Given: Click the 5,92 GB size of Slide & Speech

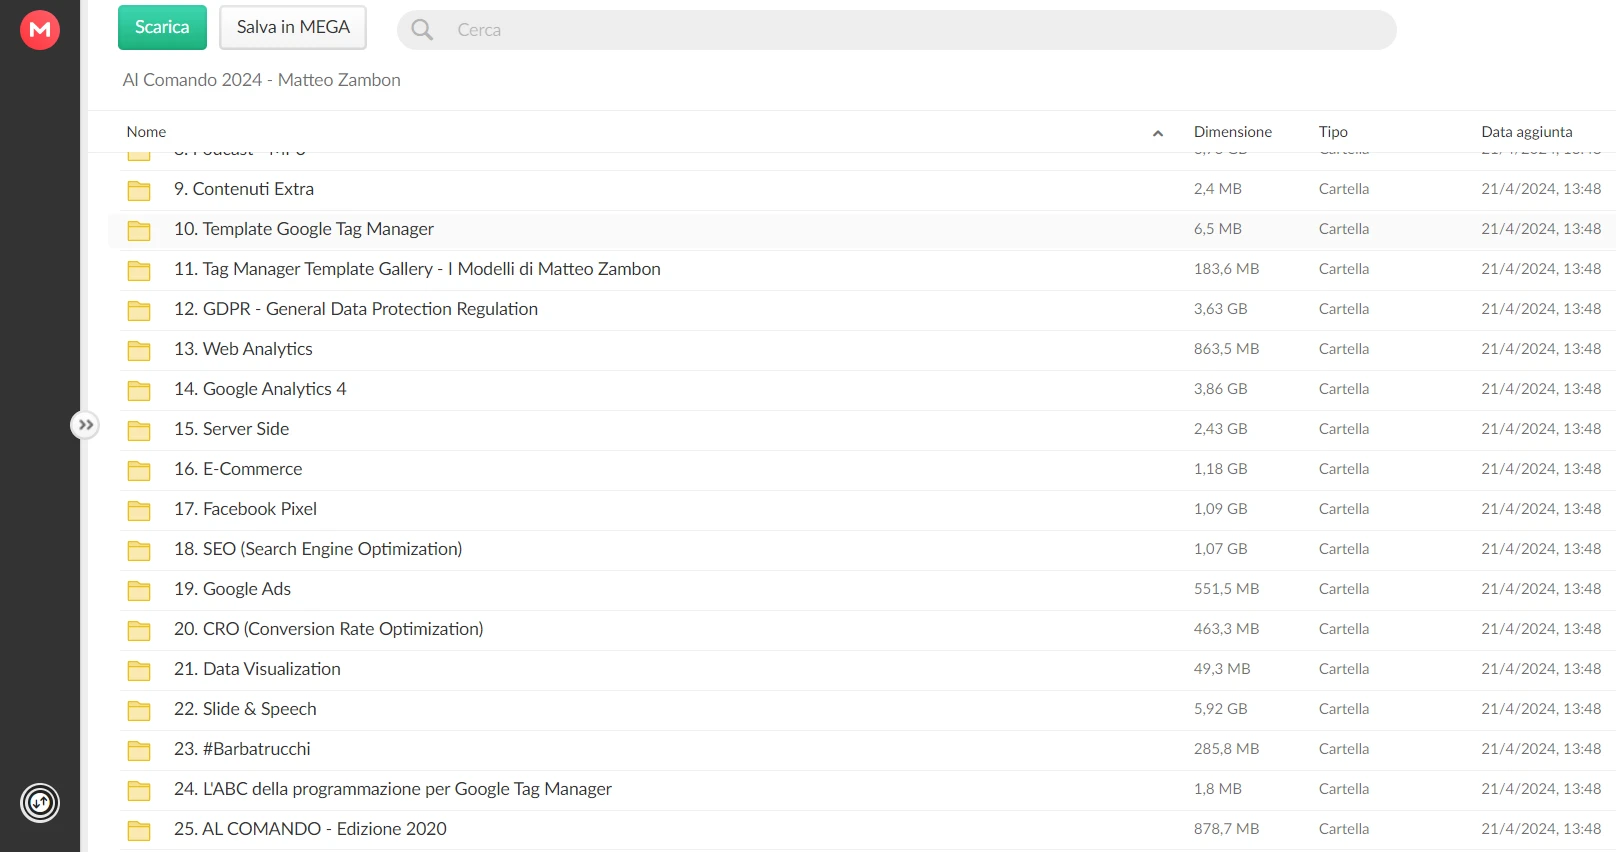Looking at the screenshot, I should click(x=1220, y=709).
